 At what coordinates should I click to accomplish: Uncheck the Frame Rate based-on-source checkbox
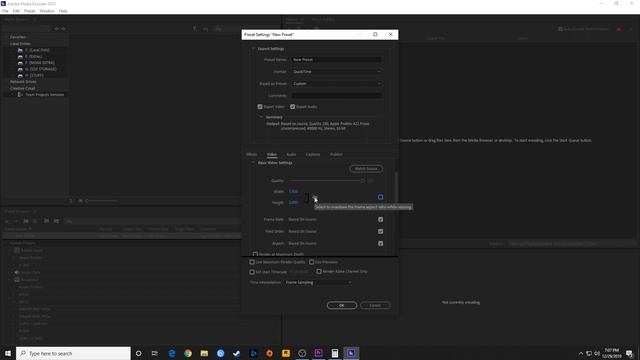pos(380,220)
